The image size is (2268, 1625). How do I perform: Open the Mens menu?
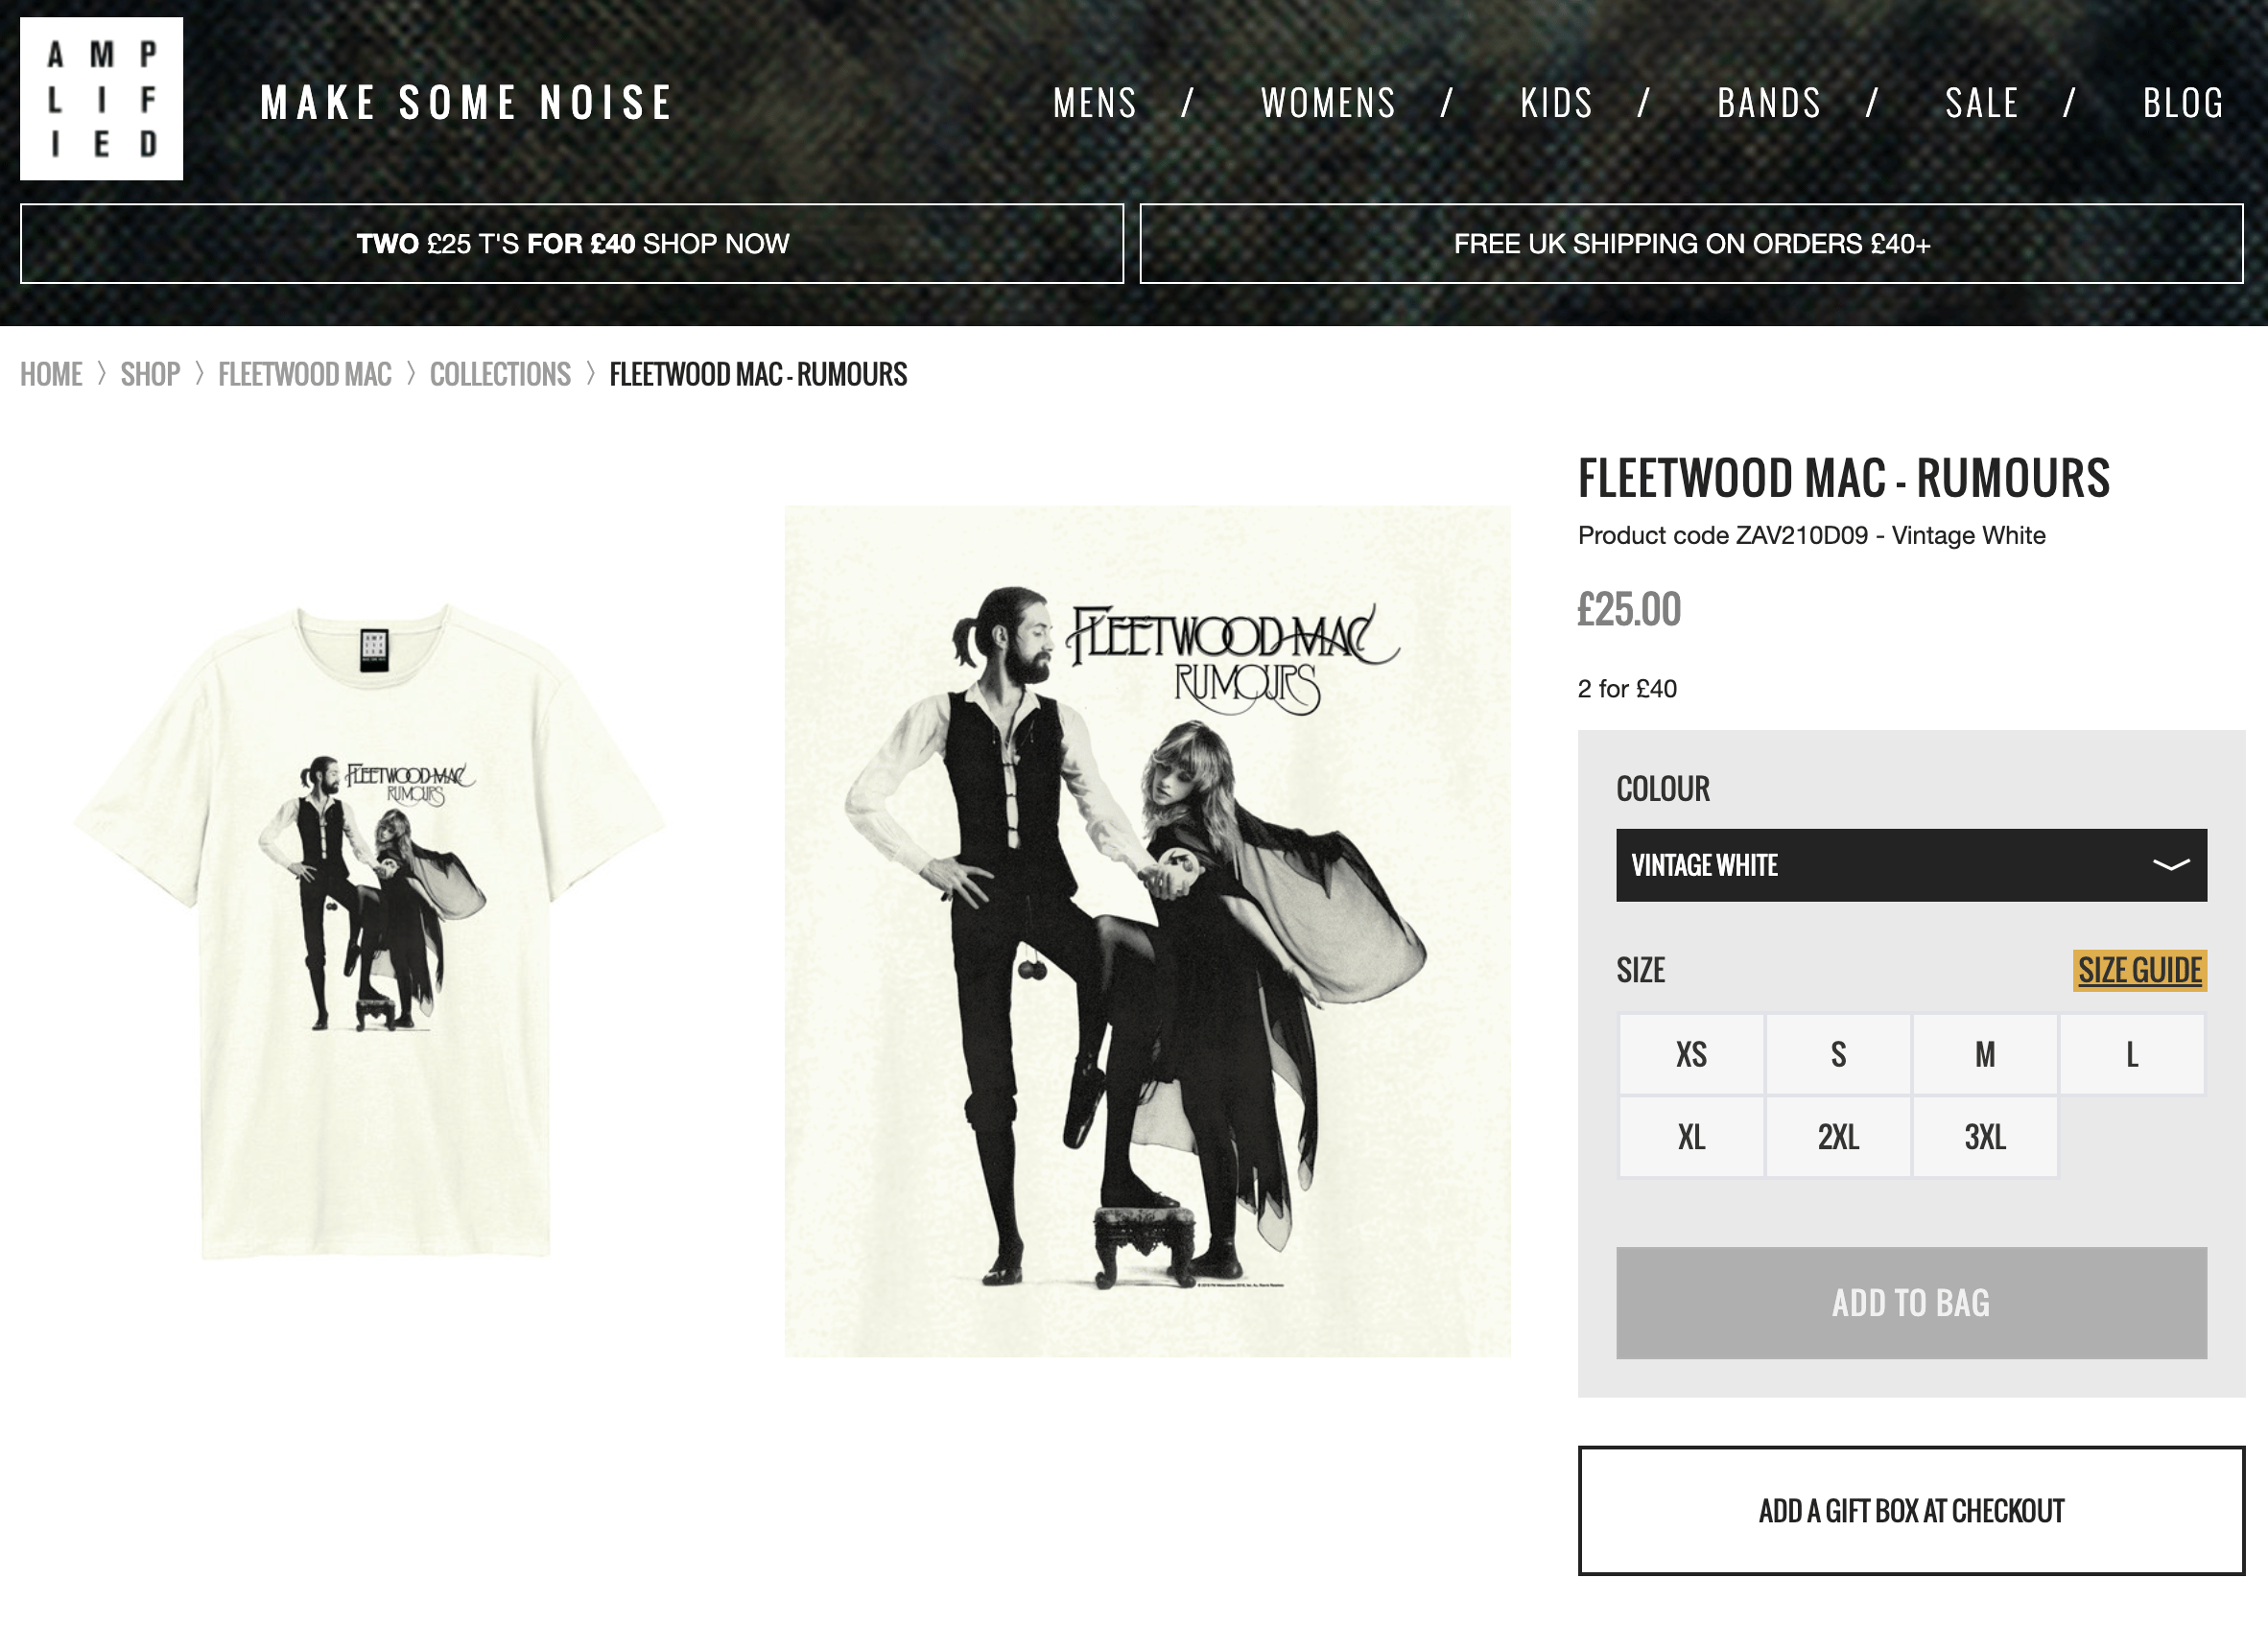tap(1095, 103)
